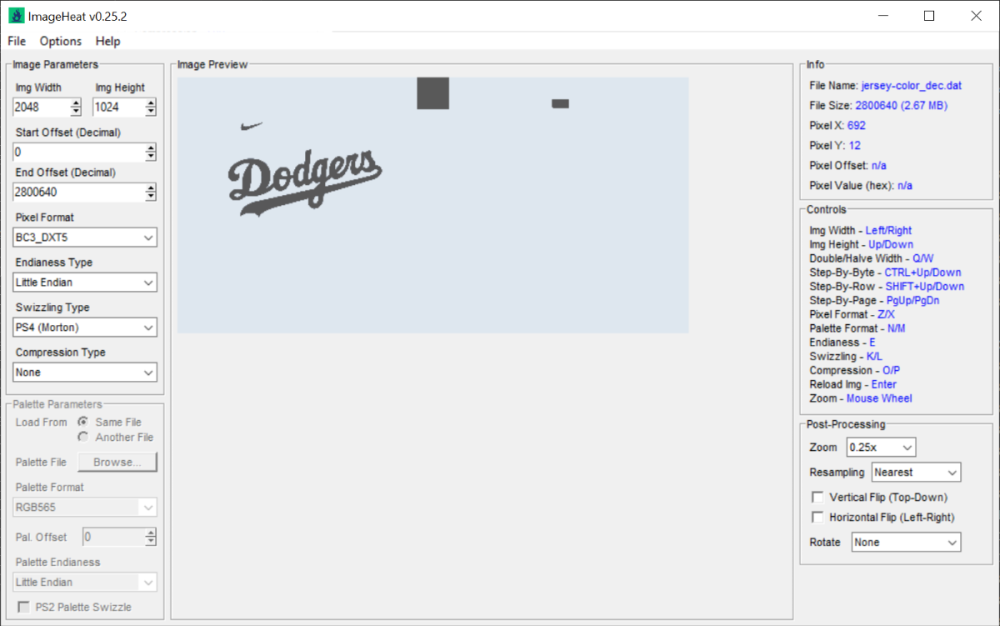Decrease Img Height with down spinner arrow
The width and height of the screenshot is (1000, 626).
click(x=150, y=111)
